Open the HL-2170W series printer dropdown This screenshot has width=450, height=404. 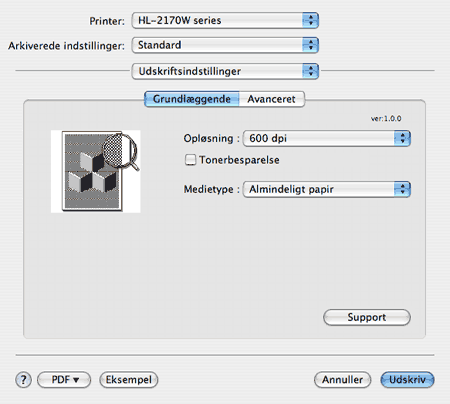(x=225, y=20)
